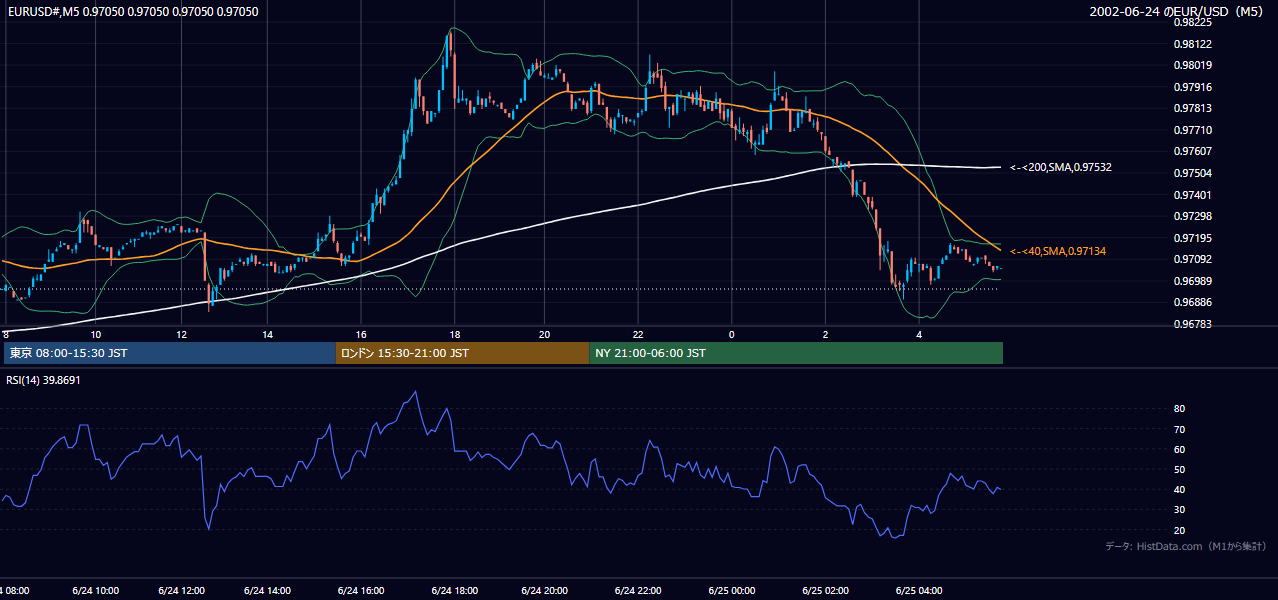Click price axis value 0.98122
This screenshot has height=600, width=1278.
[x=1192, y=44]
